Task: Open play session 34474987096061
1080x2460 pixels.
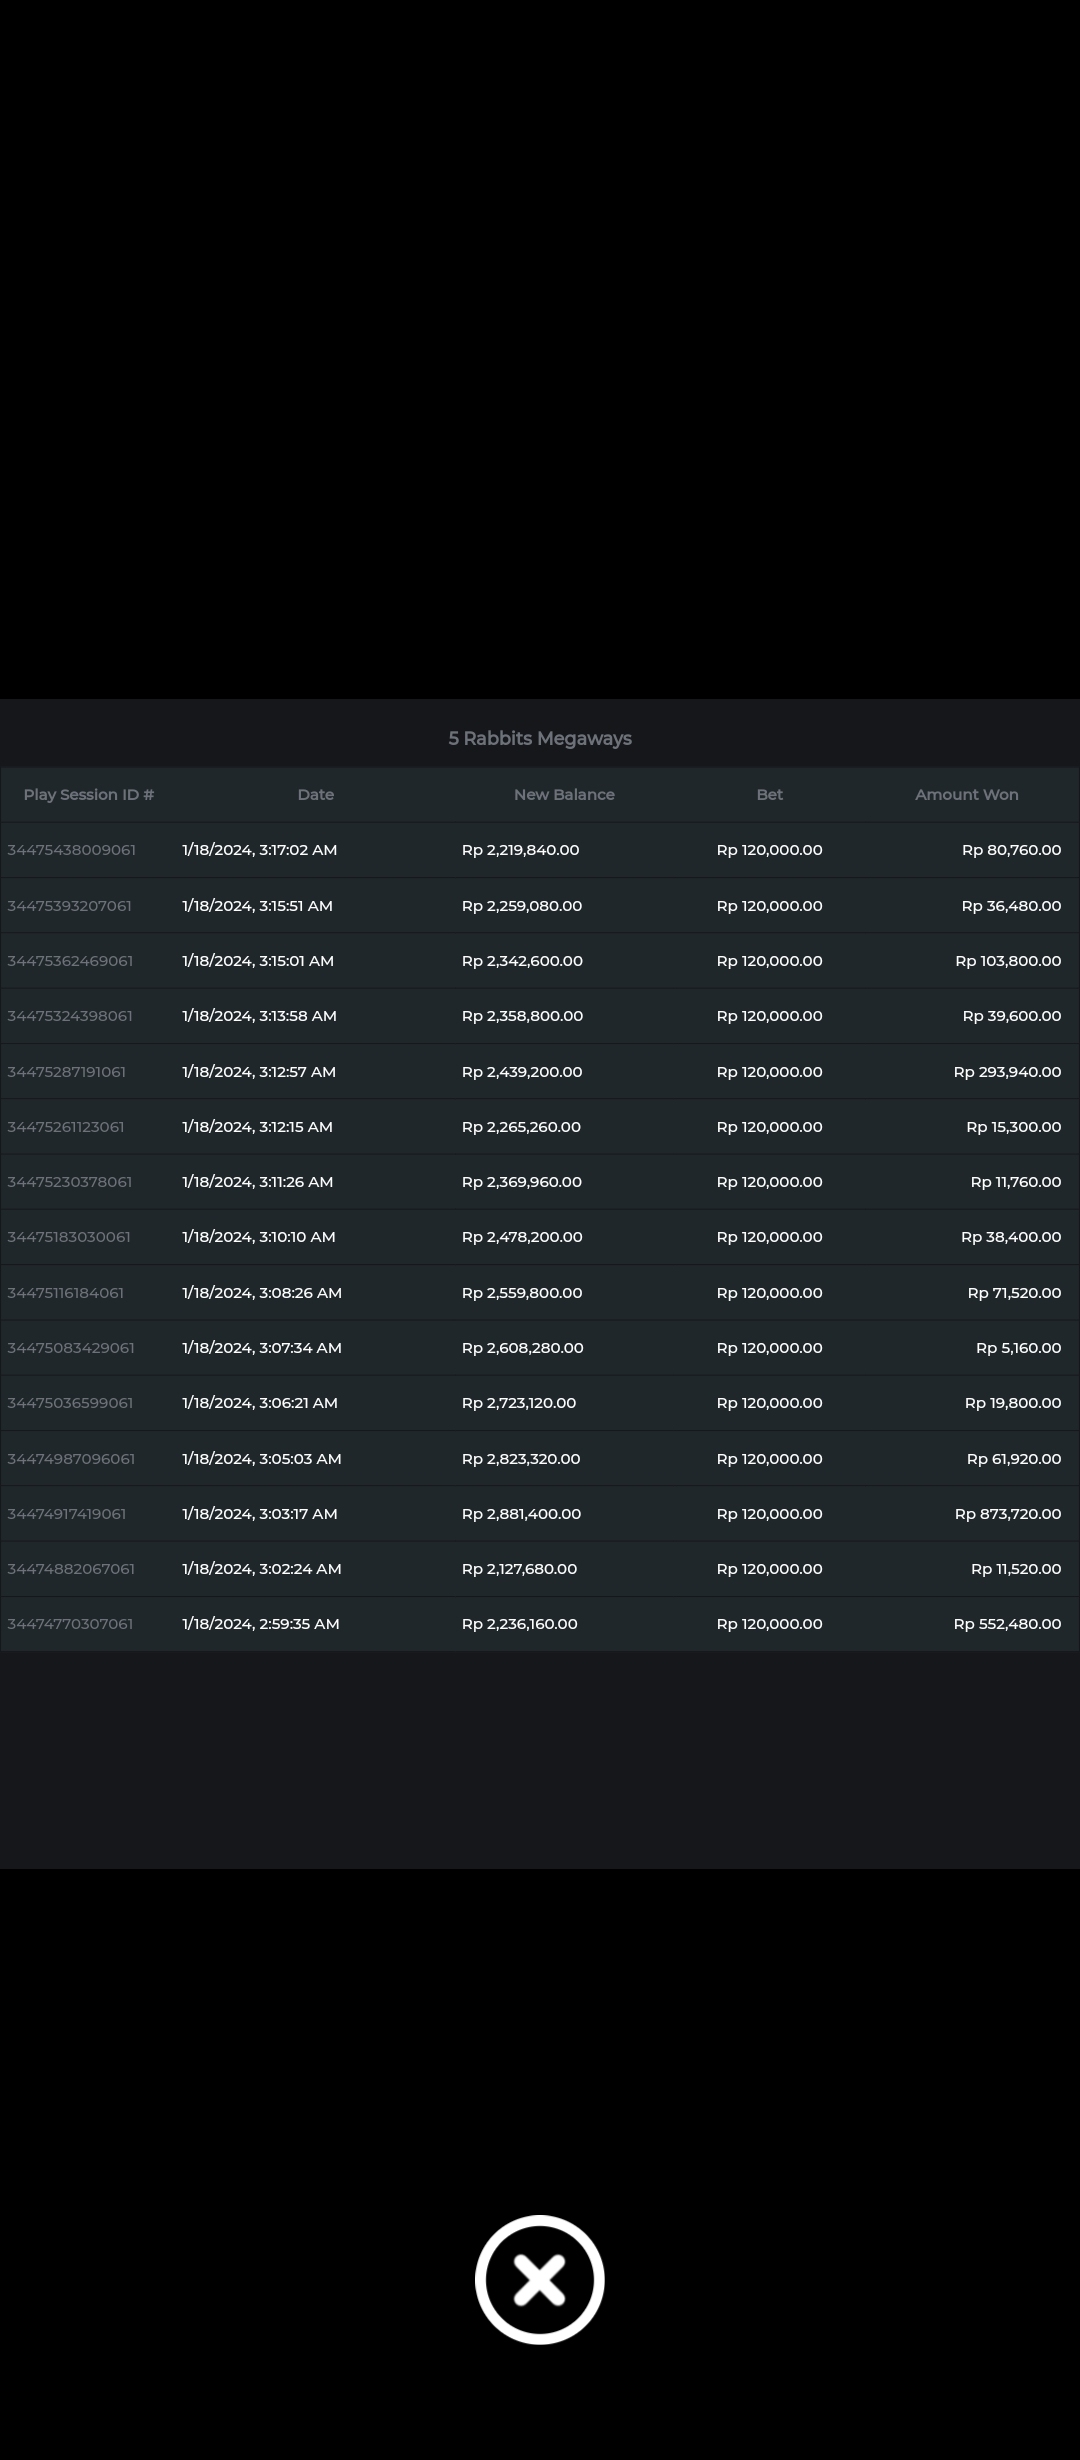Action: (71, 1459)
